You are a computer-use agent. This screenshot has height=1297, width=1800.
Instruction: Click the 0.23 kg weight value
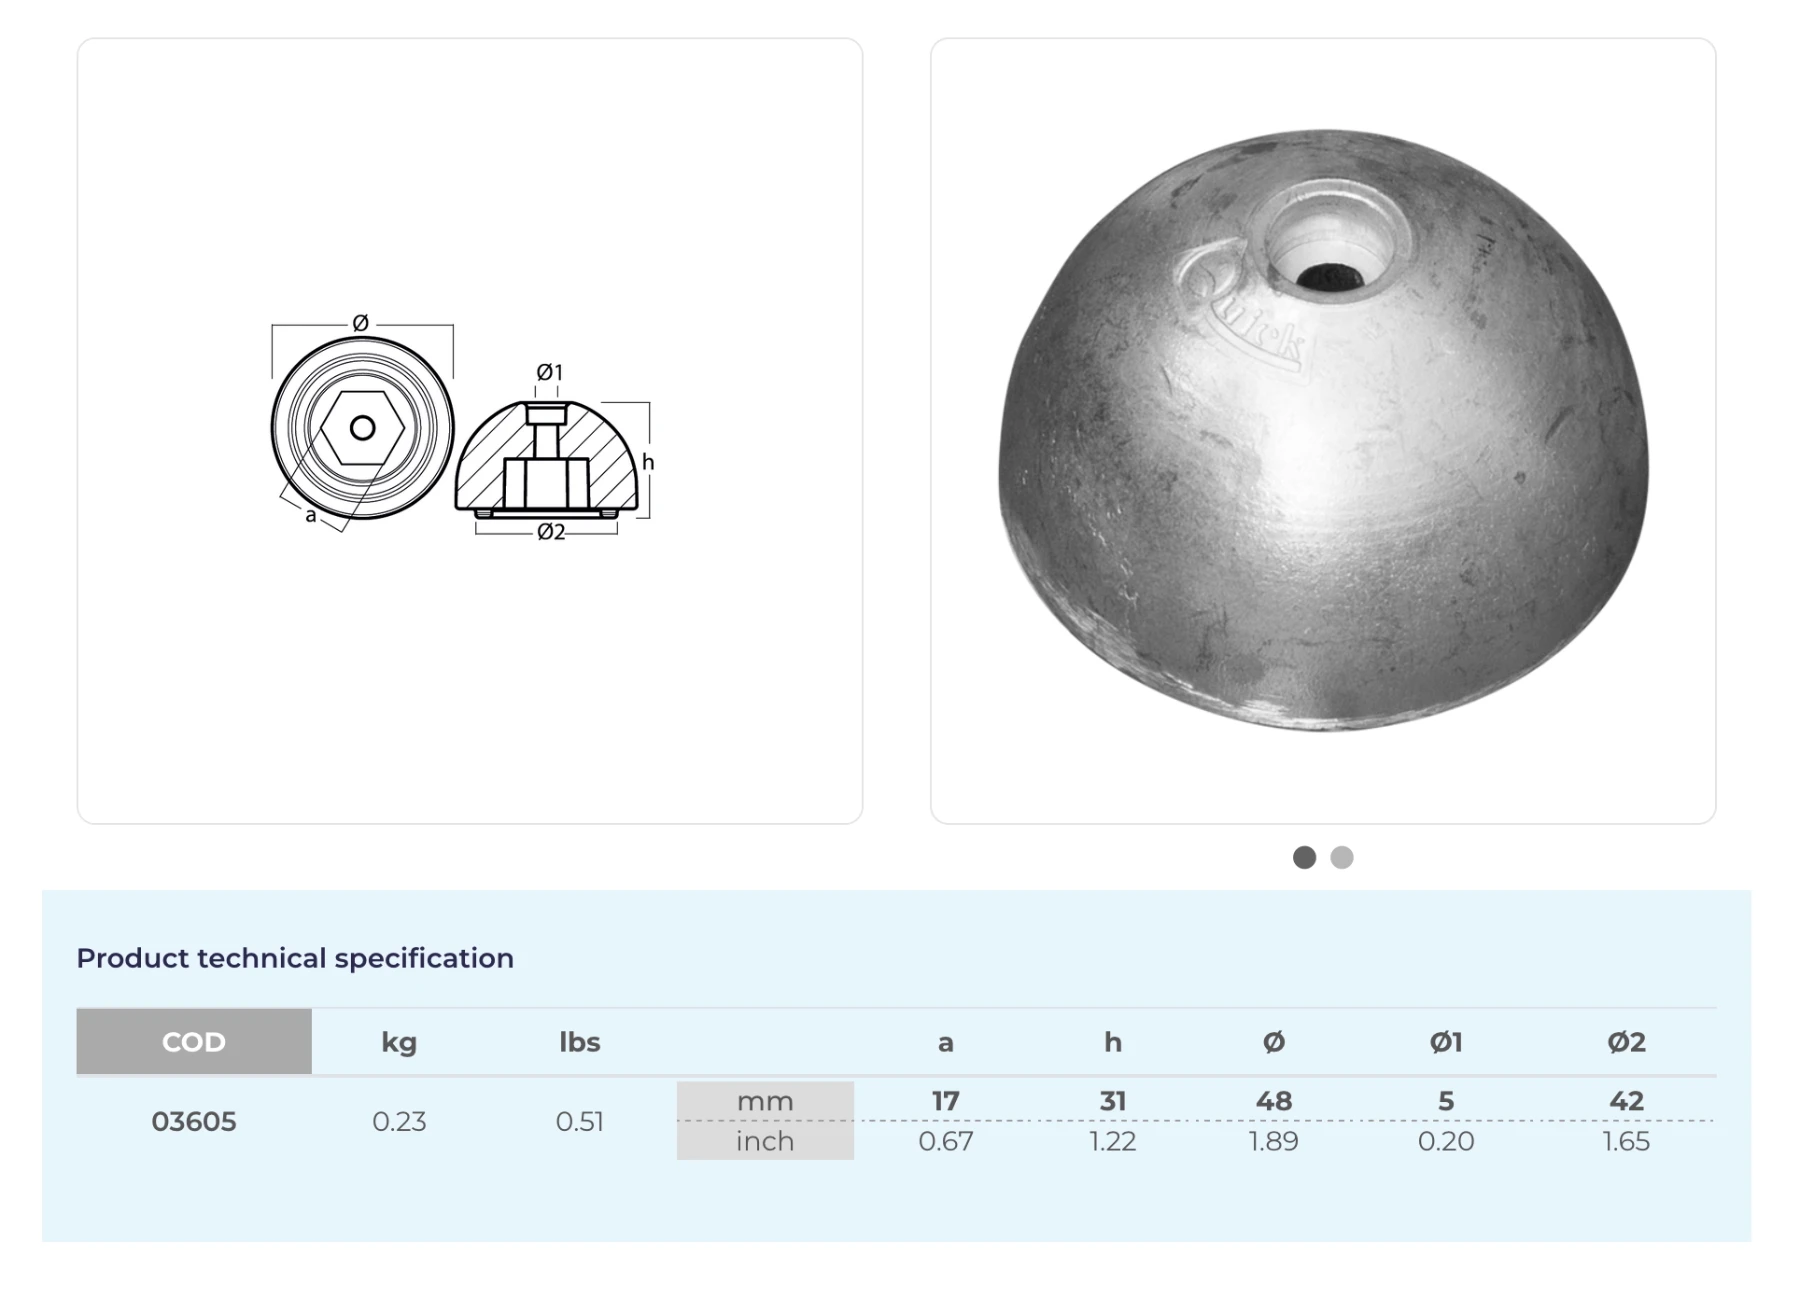399,1121
